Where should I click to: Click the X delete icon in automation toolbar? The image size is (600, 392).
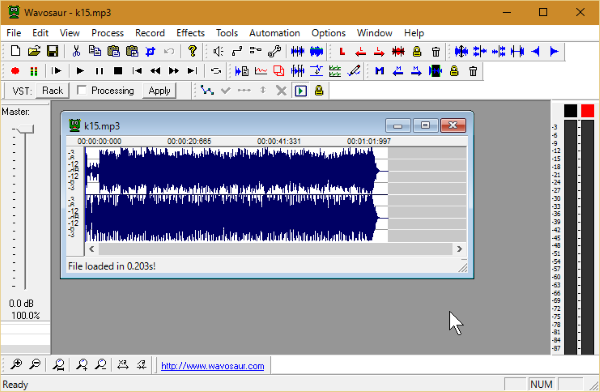(x=281, y=91)
